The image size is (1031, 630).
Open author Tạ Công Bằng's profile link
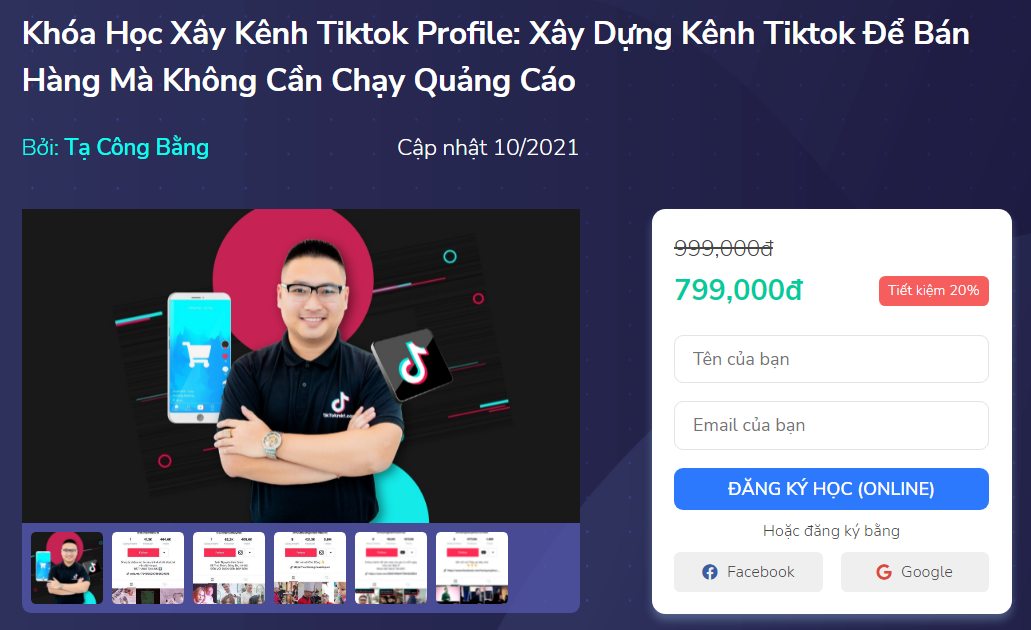(136, 147)
